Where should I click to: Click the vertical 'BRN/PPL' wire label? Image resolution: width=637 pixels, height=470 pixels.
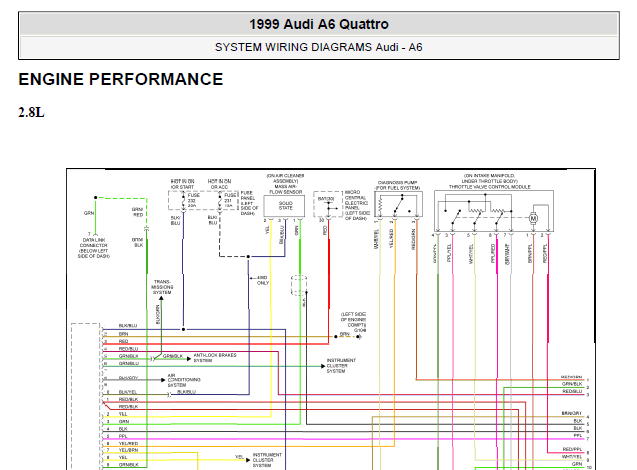click(x=530, y=253)
